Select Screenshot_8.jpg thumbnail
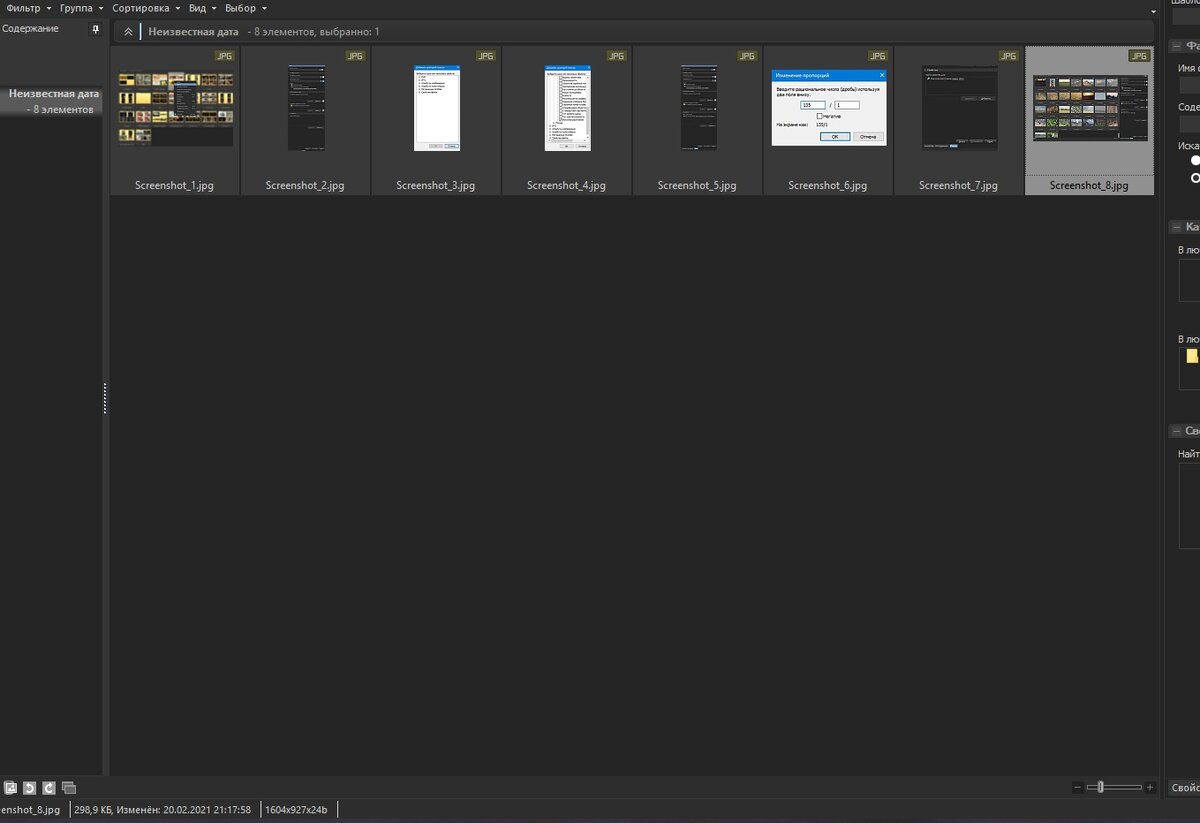 click(x=1090, y=120)
